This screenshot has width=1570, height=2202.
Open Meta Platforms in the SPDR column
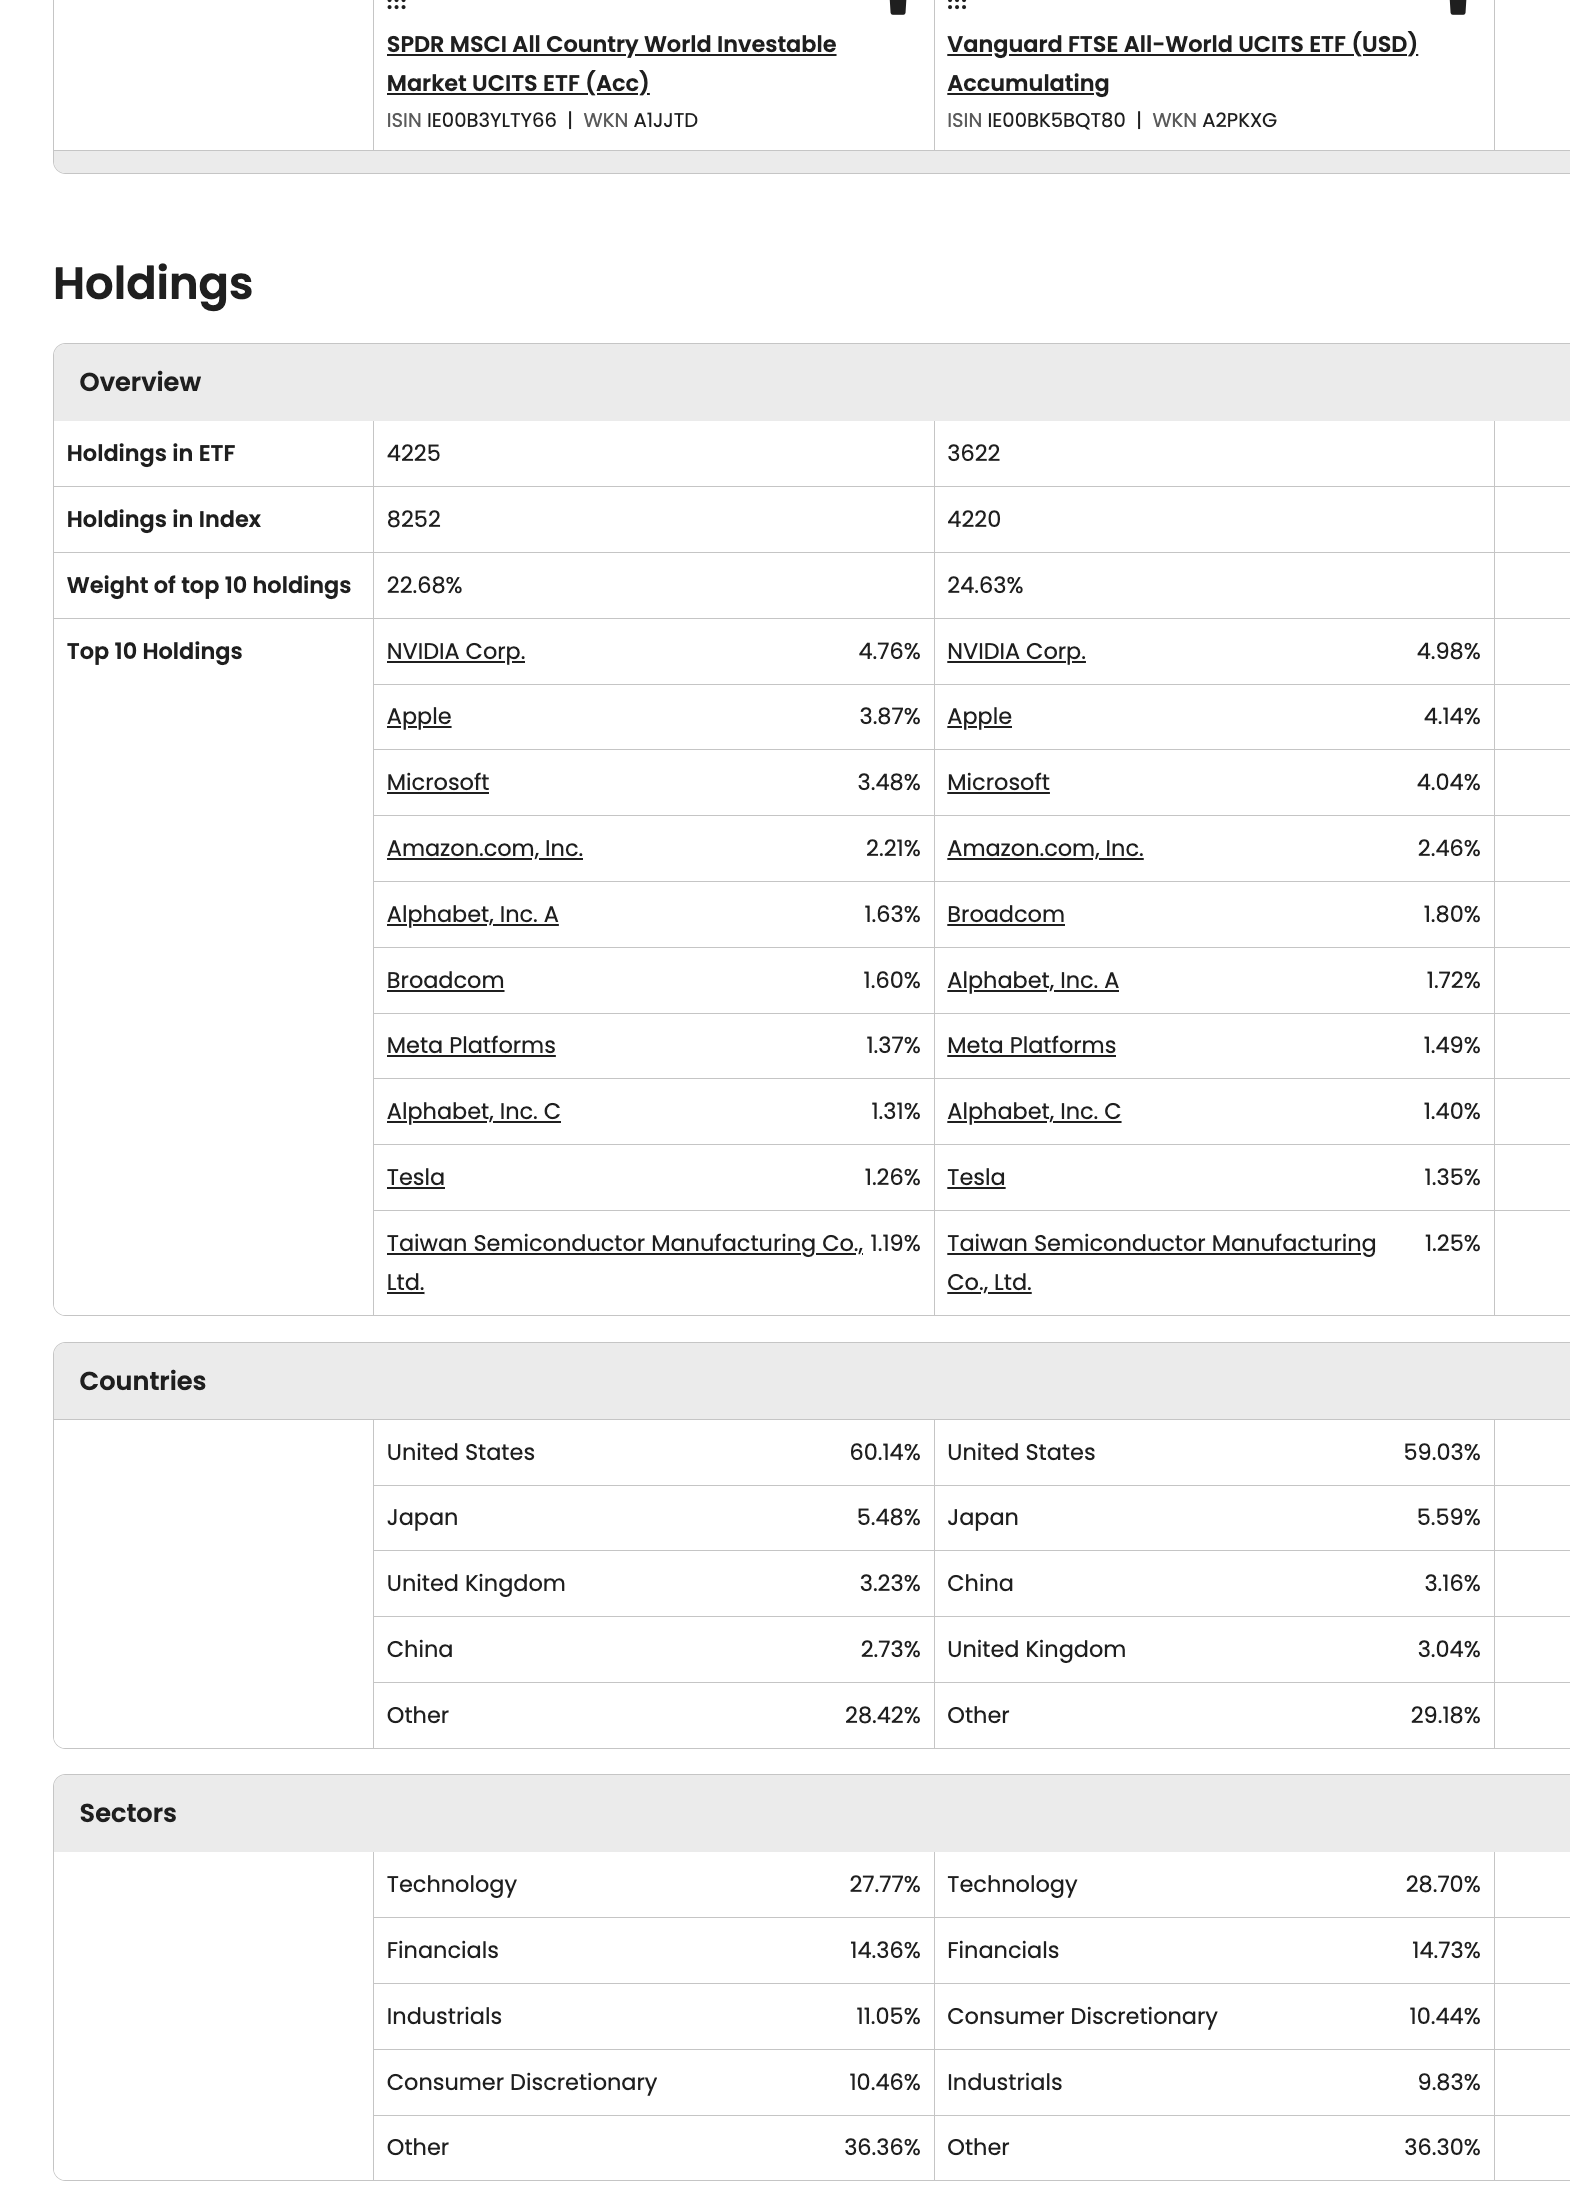[471, 1045]
